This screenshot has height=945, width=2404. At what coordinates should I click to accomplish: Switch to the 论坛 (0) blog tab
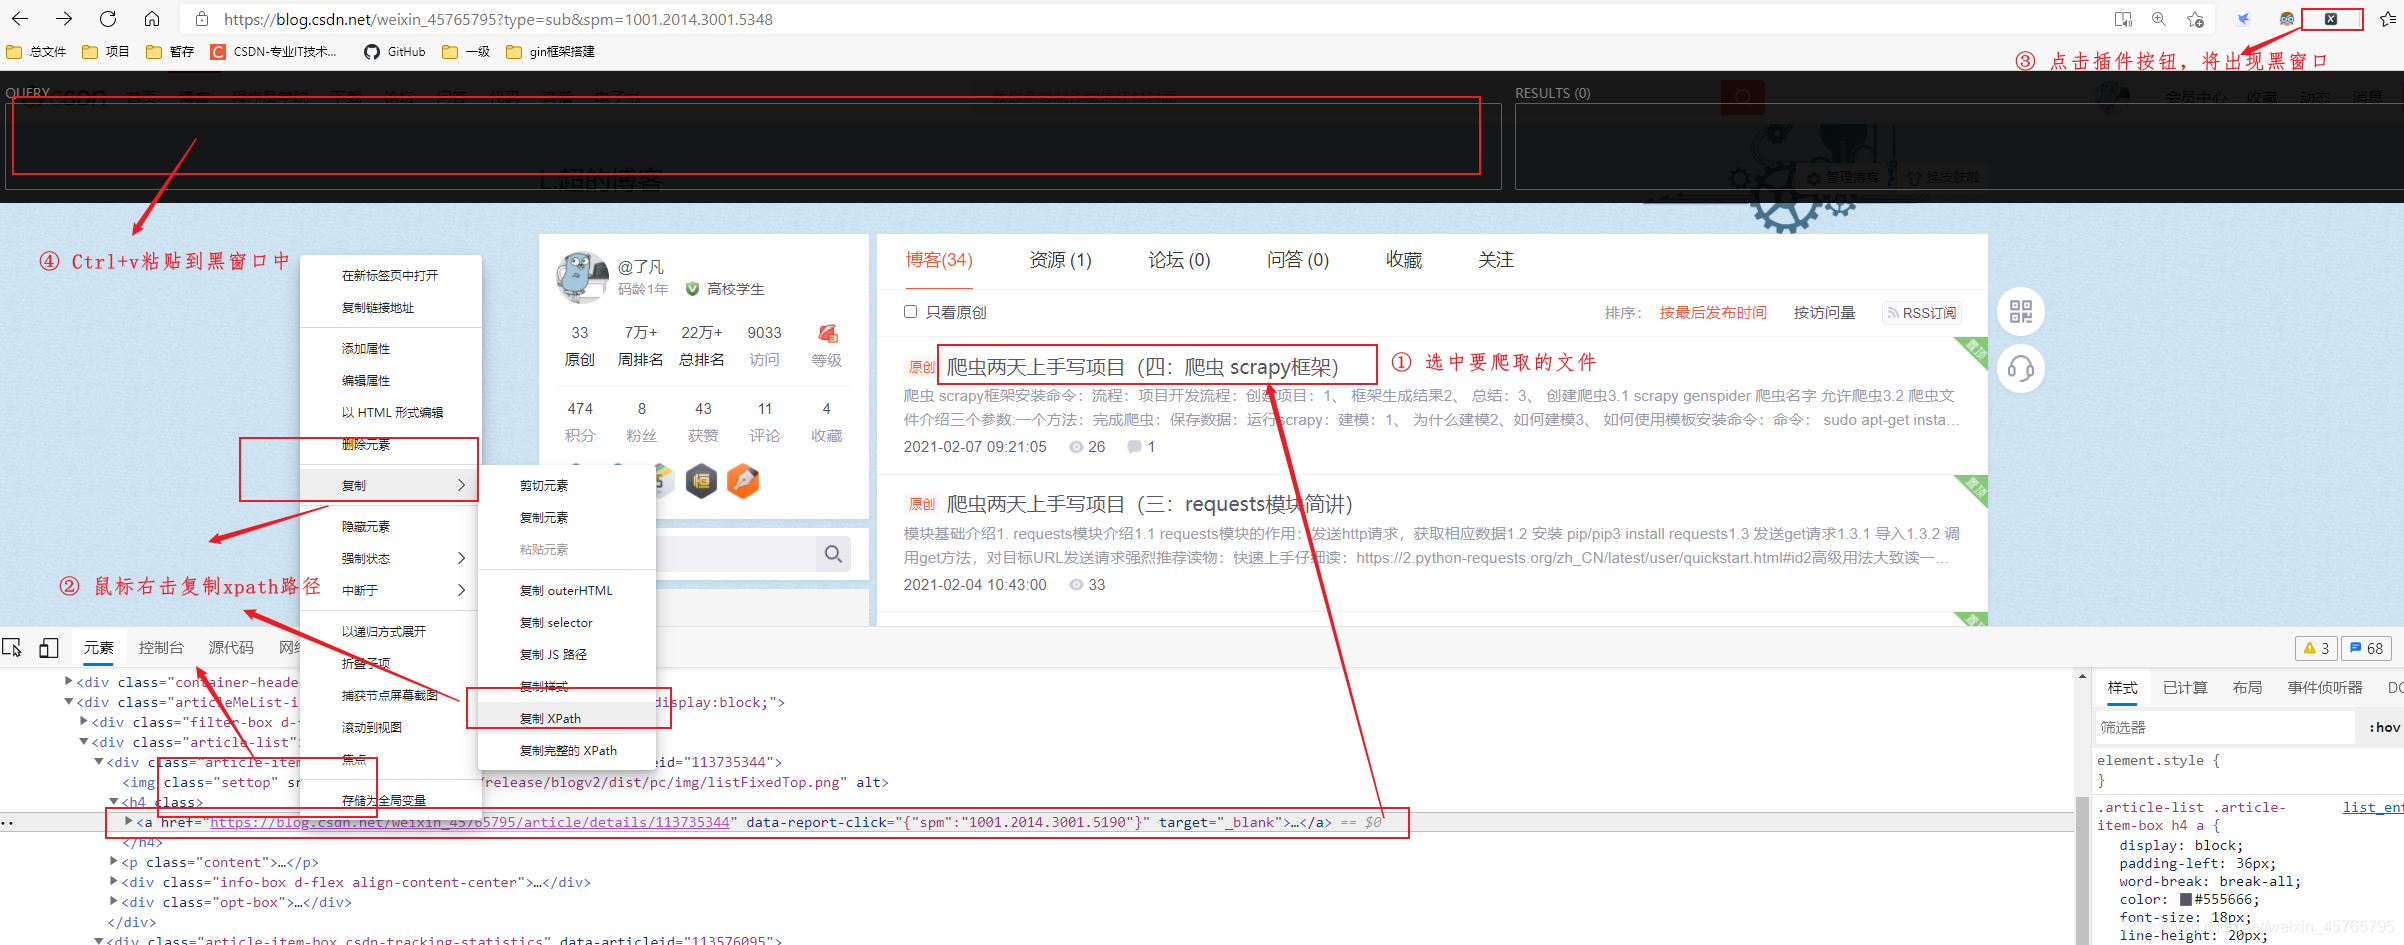pyautogui.click(x=1179, y=261)
